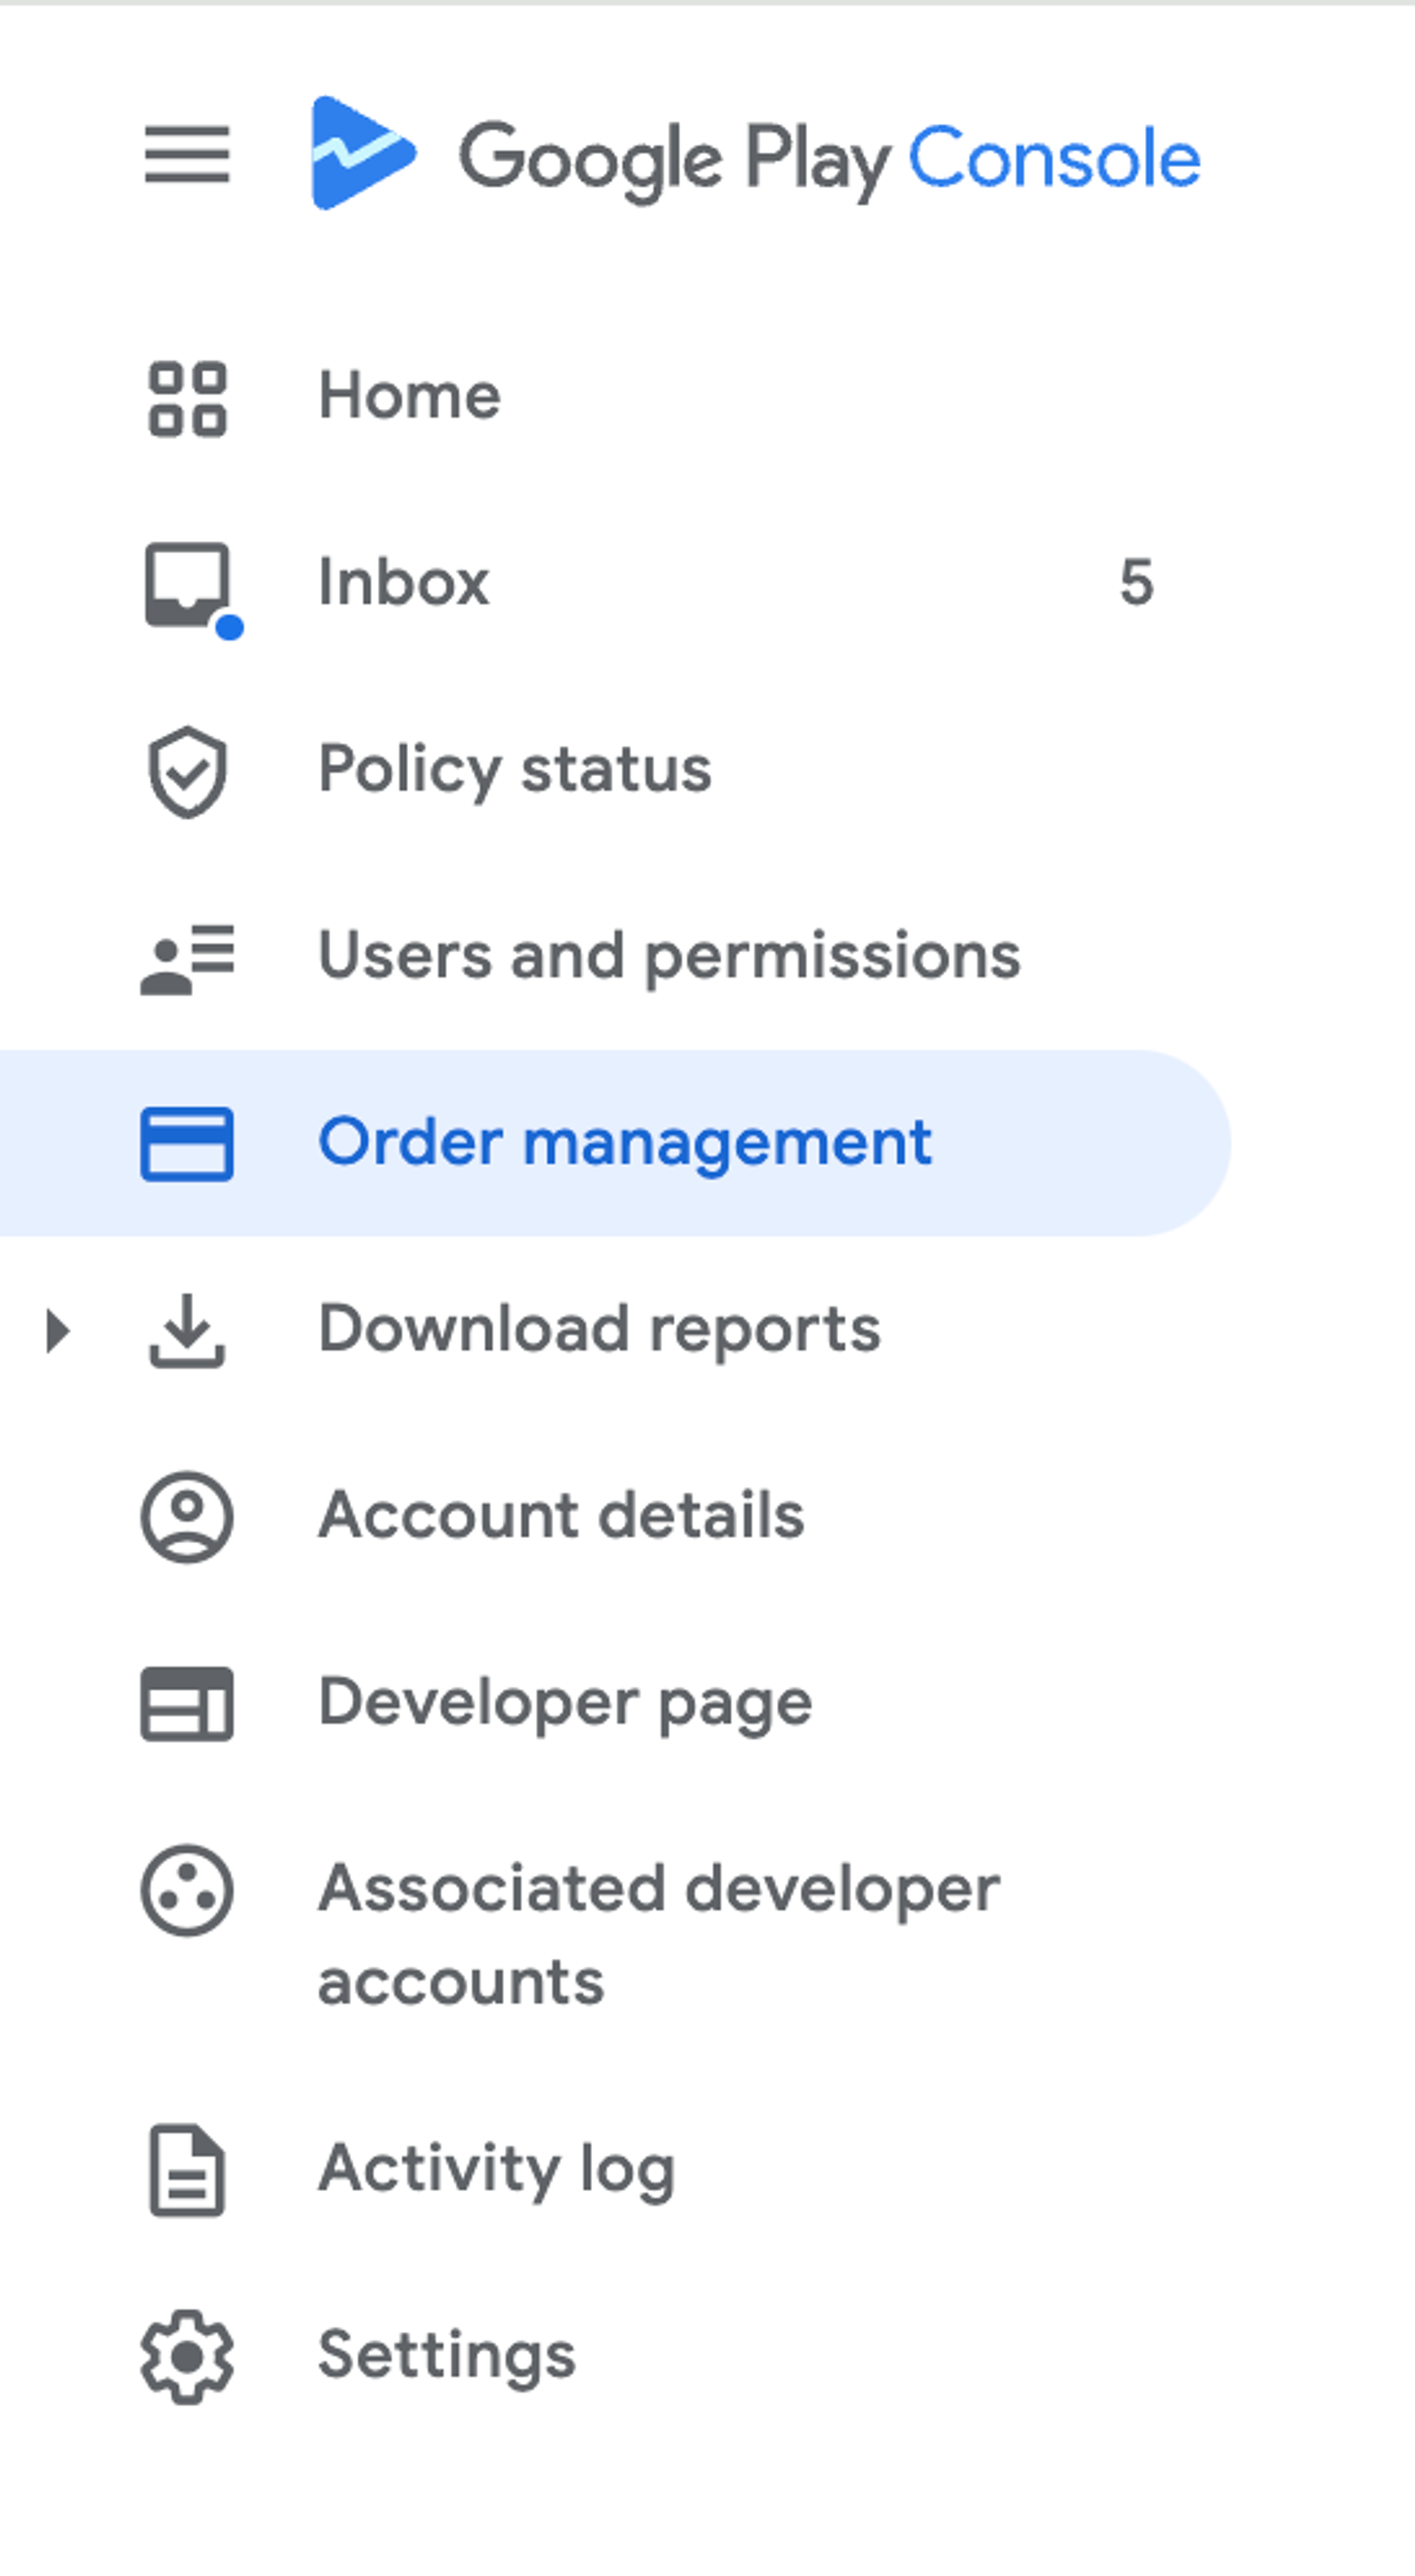Open the Order management menu entry

(625, 1143)
